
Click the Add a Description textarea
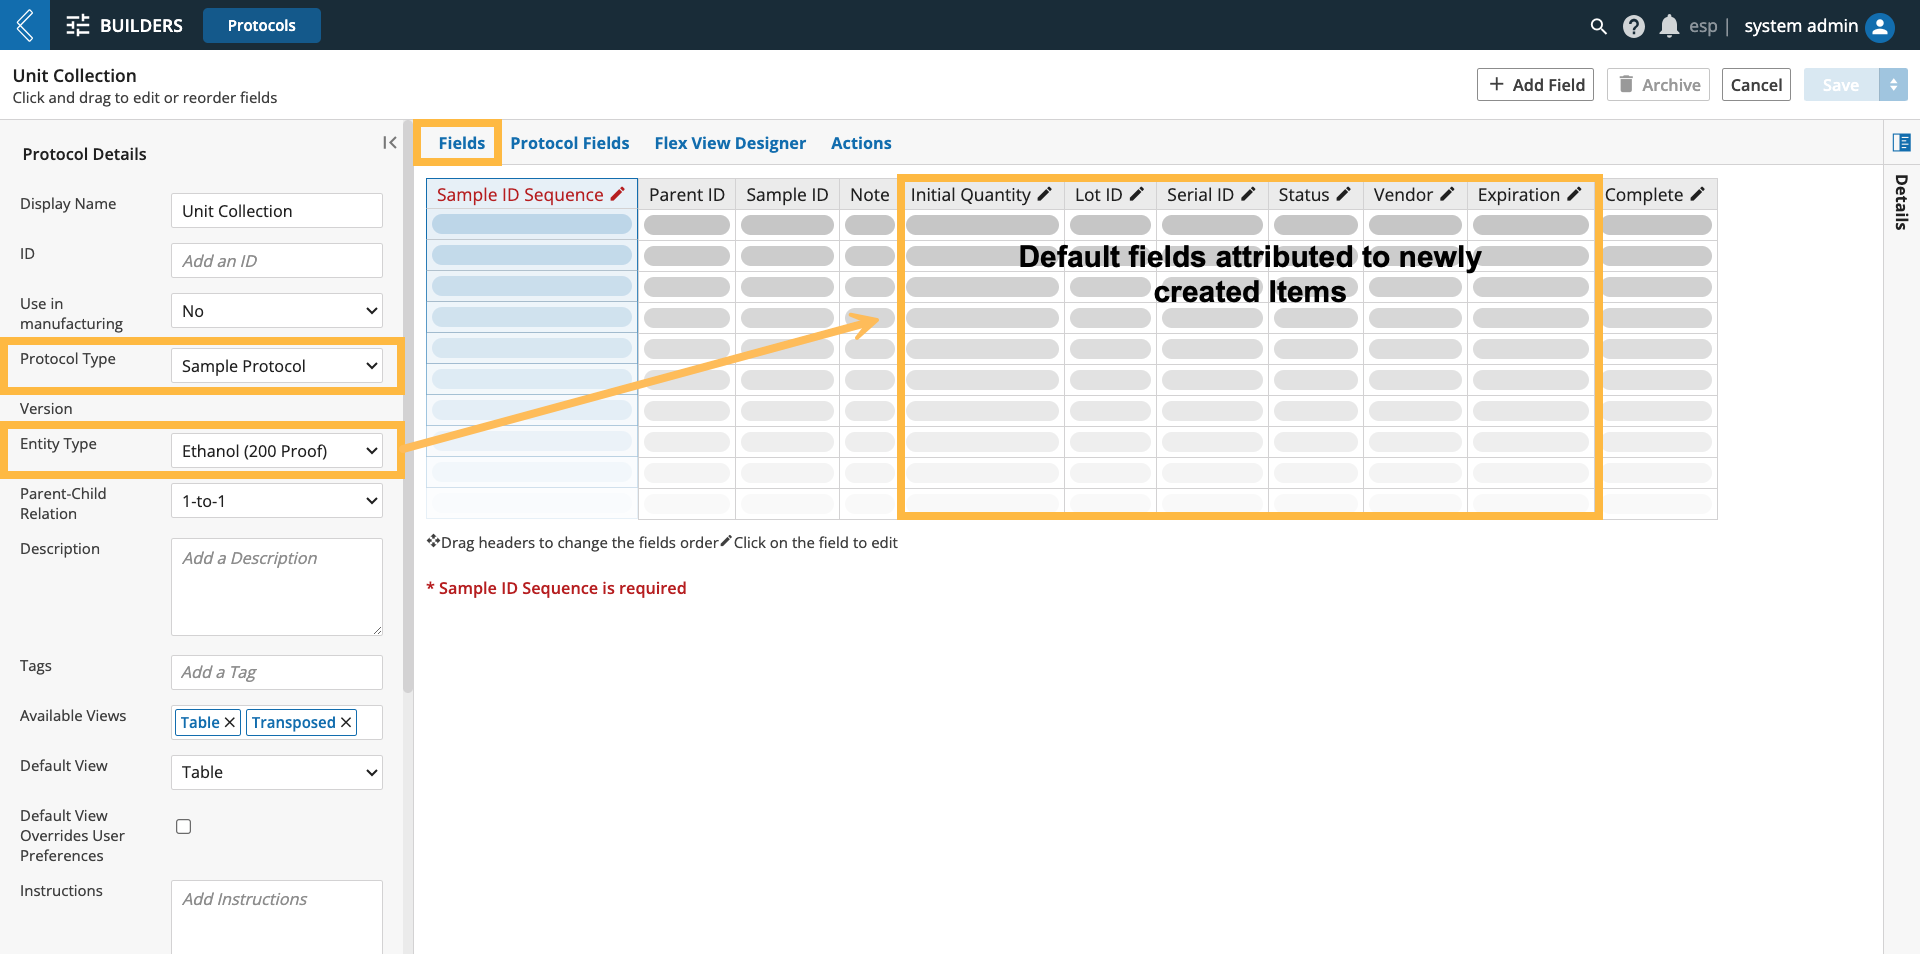[277, 587]
